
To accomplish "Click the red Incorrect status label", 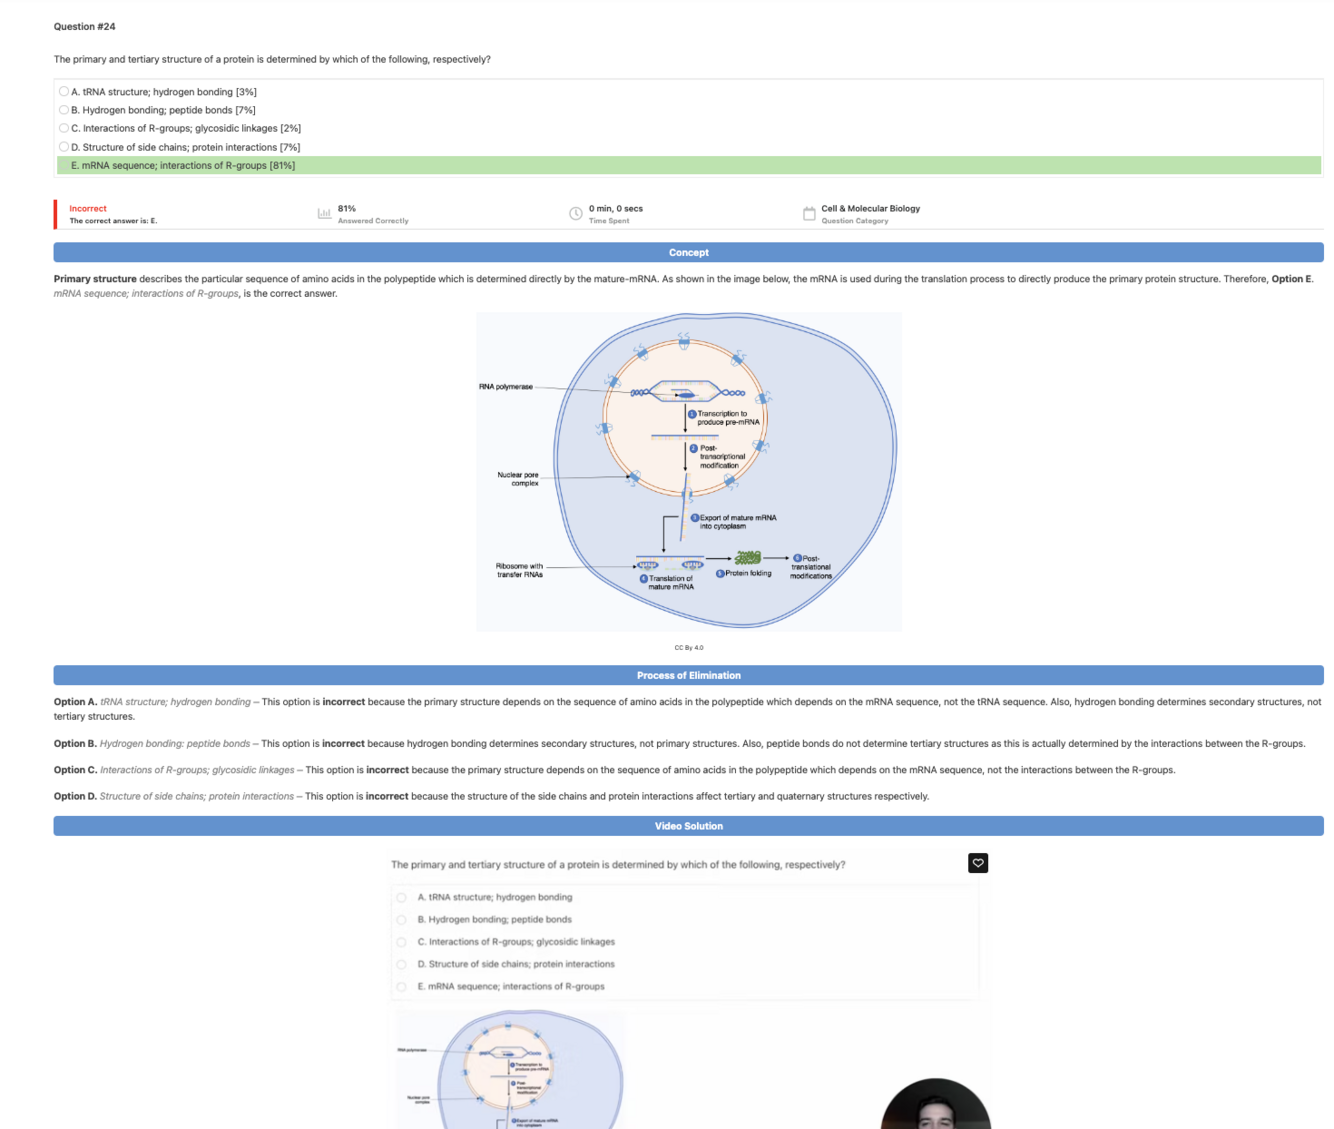I will coord(88,208).
